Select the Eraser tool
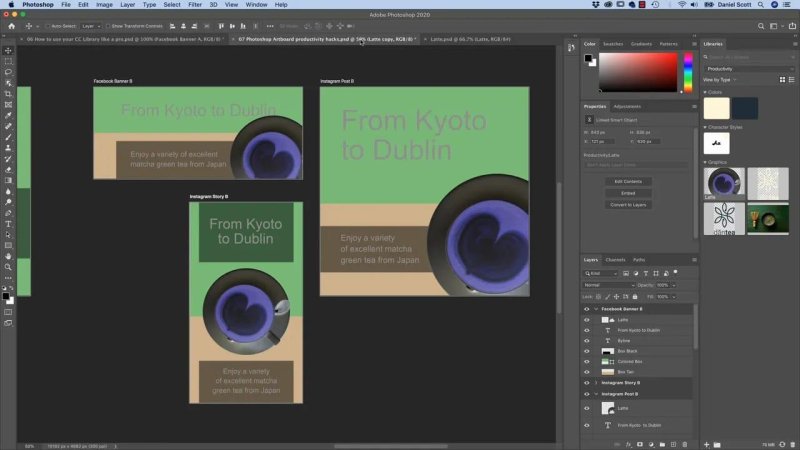 click(8, 169)
